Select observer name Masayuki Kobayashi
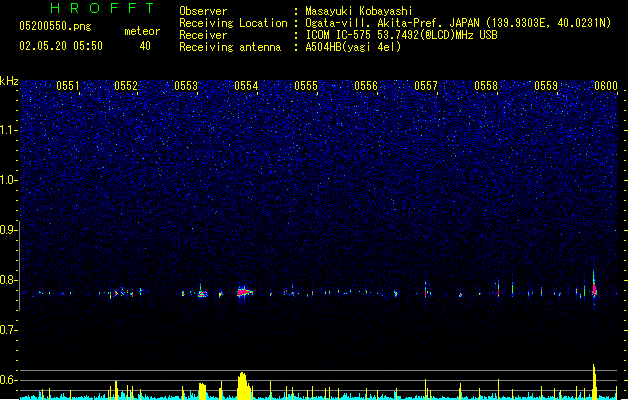Viewport: 629px width, 400px height. tap(359, 11)
